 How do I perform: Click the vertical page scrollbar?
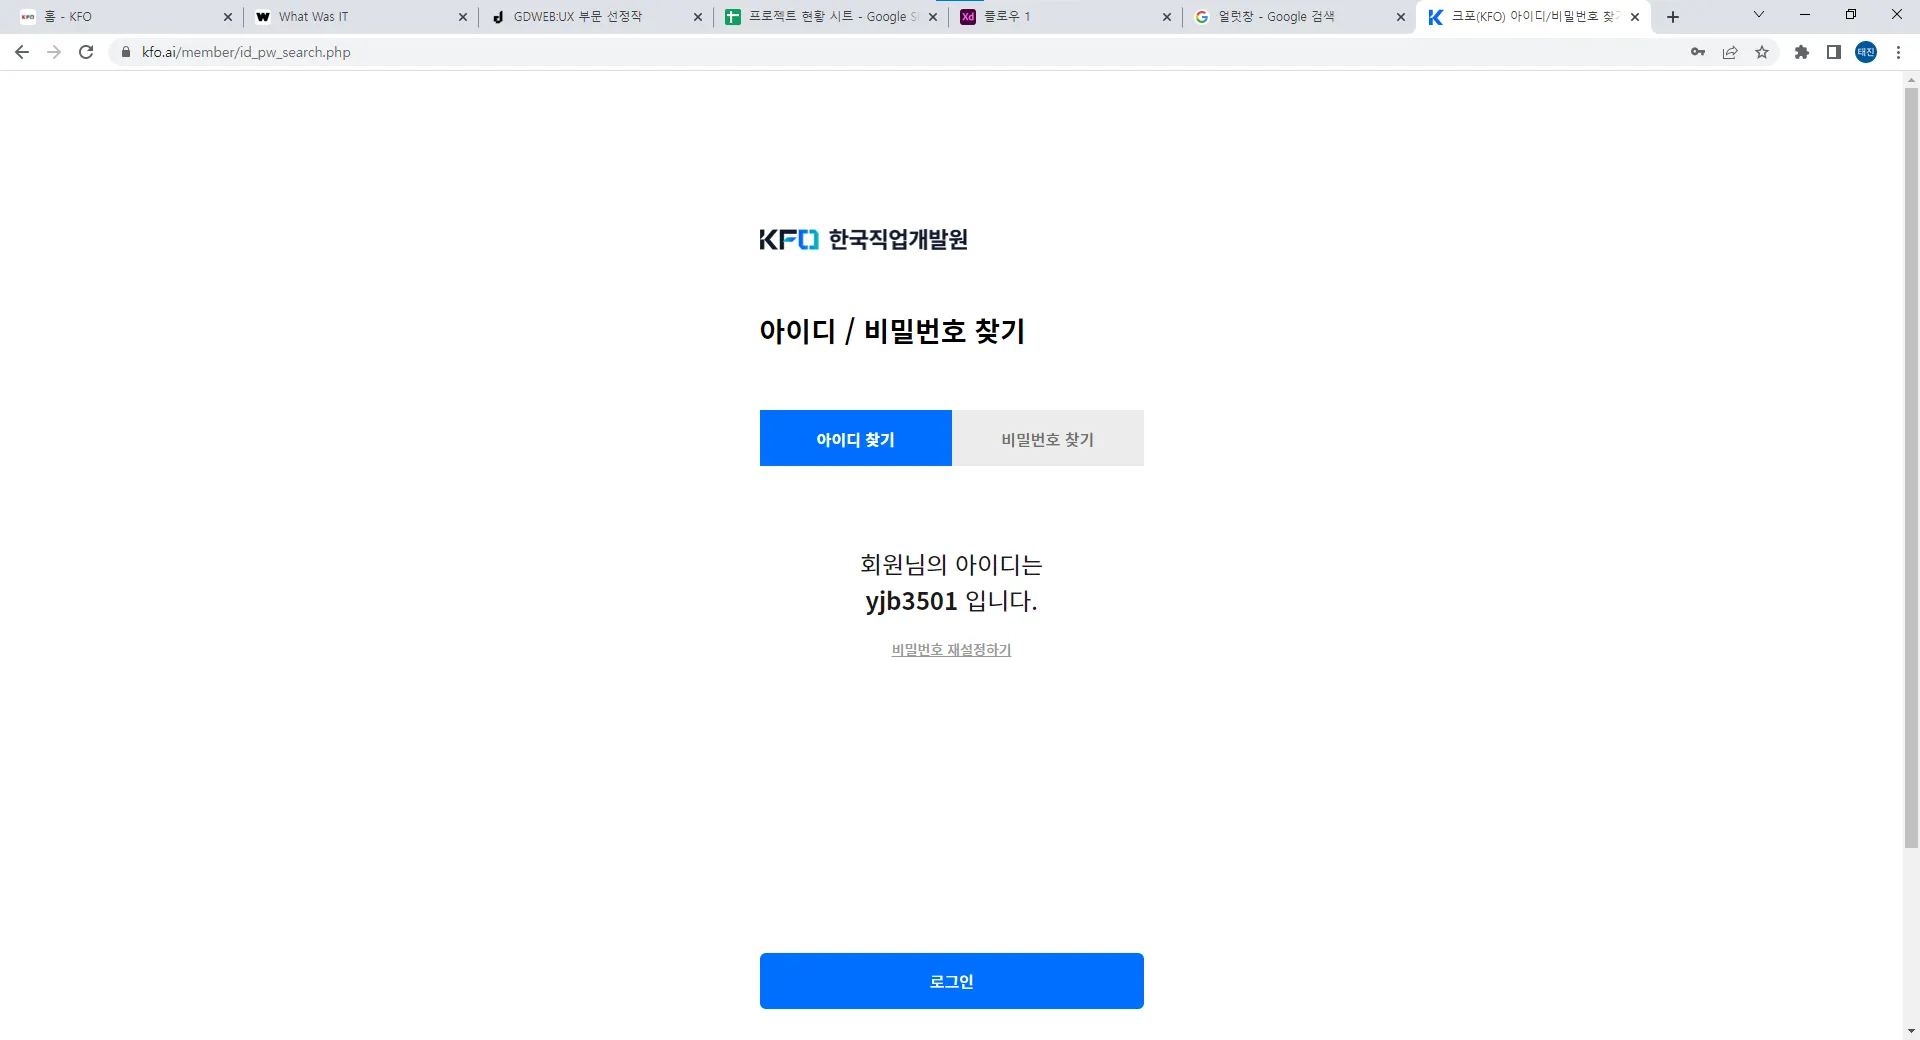pyautogui.click(x=1911, y=468)
